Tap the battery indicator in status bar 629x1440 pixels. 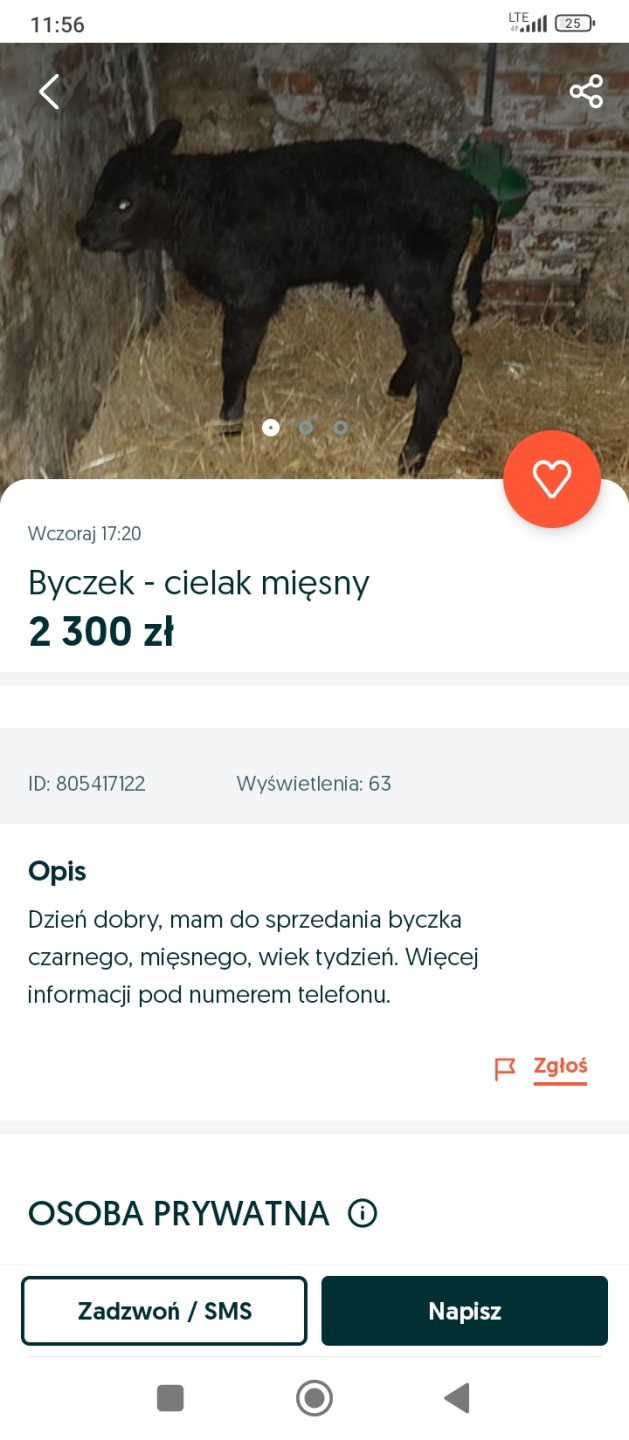574,23
